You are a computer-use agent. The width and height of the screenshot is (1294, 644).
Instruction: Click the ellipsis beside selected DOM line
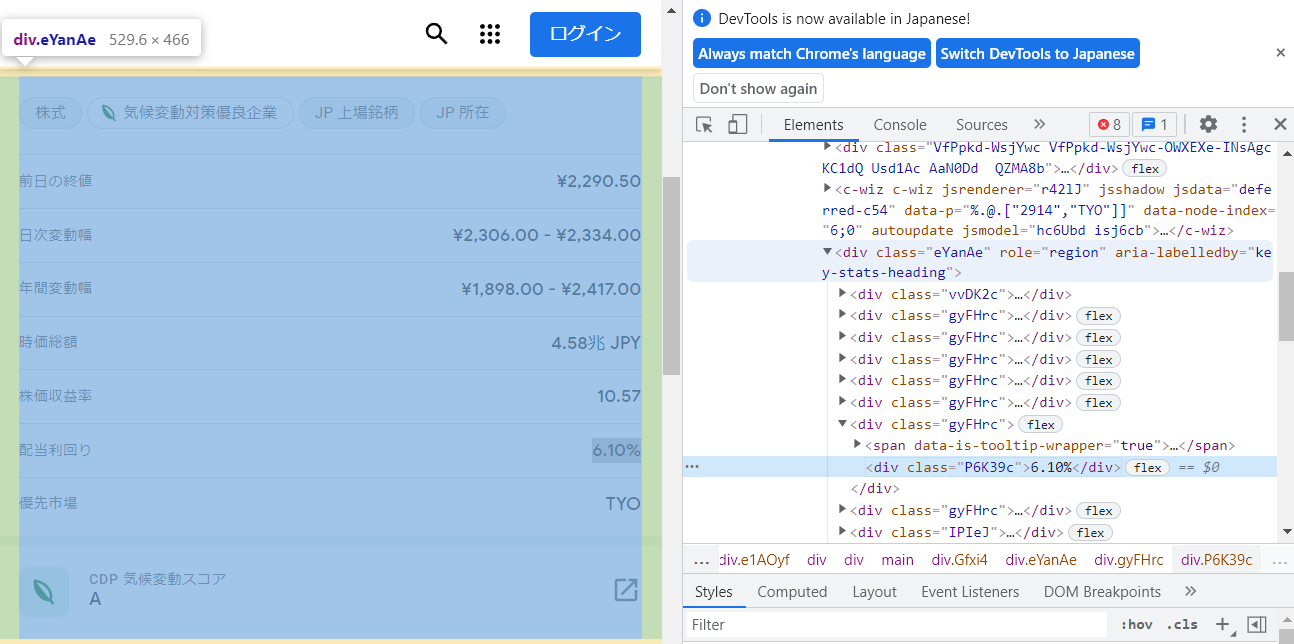coord(692,467)
